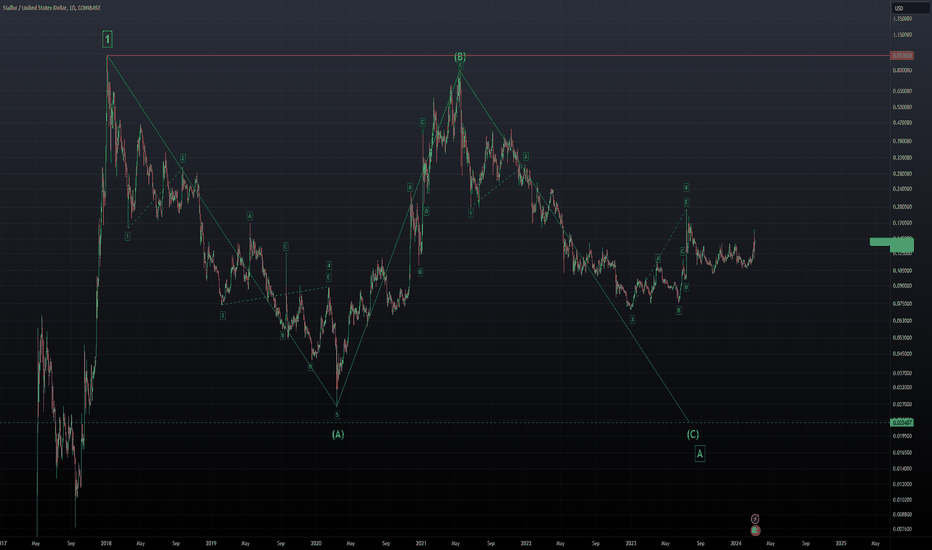Click the 2025 label on the time axis
This screenshot has height=550, width=932.
[x=841, y=543]
